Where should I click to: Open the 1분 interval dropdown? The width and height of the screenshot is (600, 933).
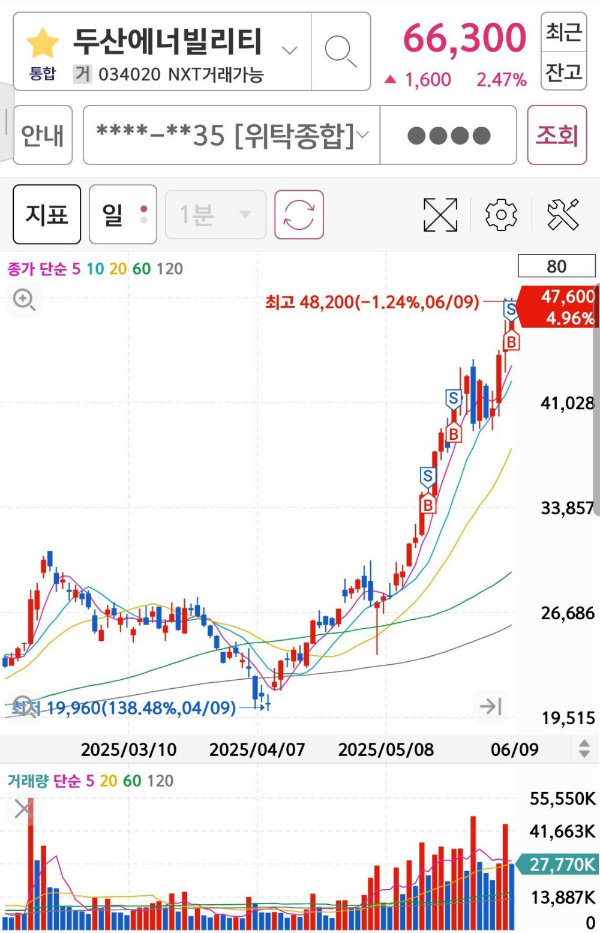[215, 214]
